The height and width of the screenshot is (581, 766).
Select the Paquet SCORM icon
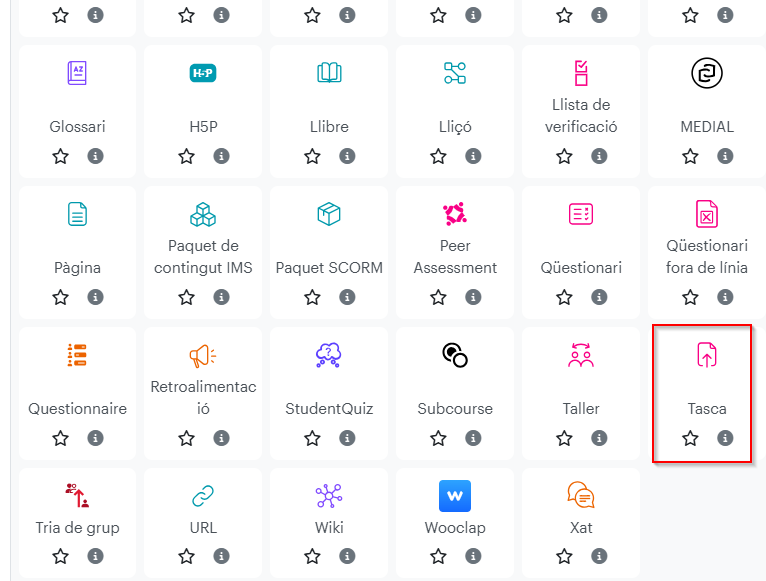(329, 214)
